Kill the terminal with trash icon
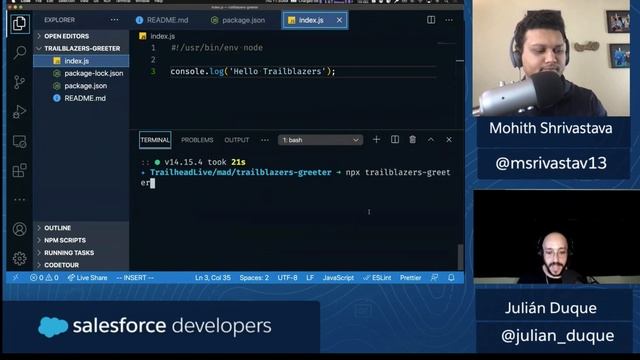This screenshot has width=640, height=360. point(413,140)
